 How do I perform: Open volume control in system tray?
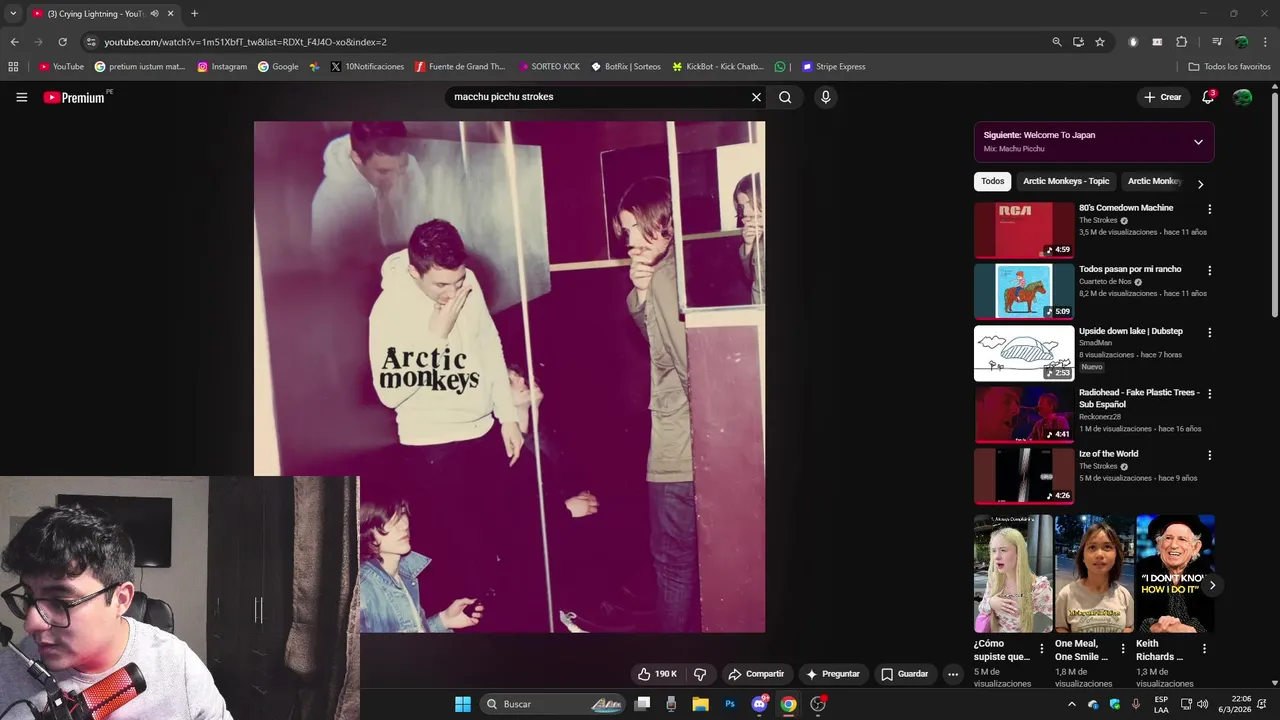tap(1202, 704)
